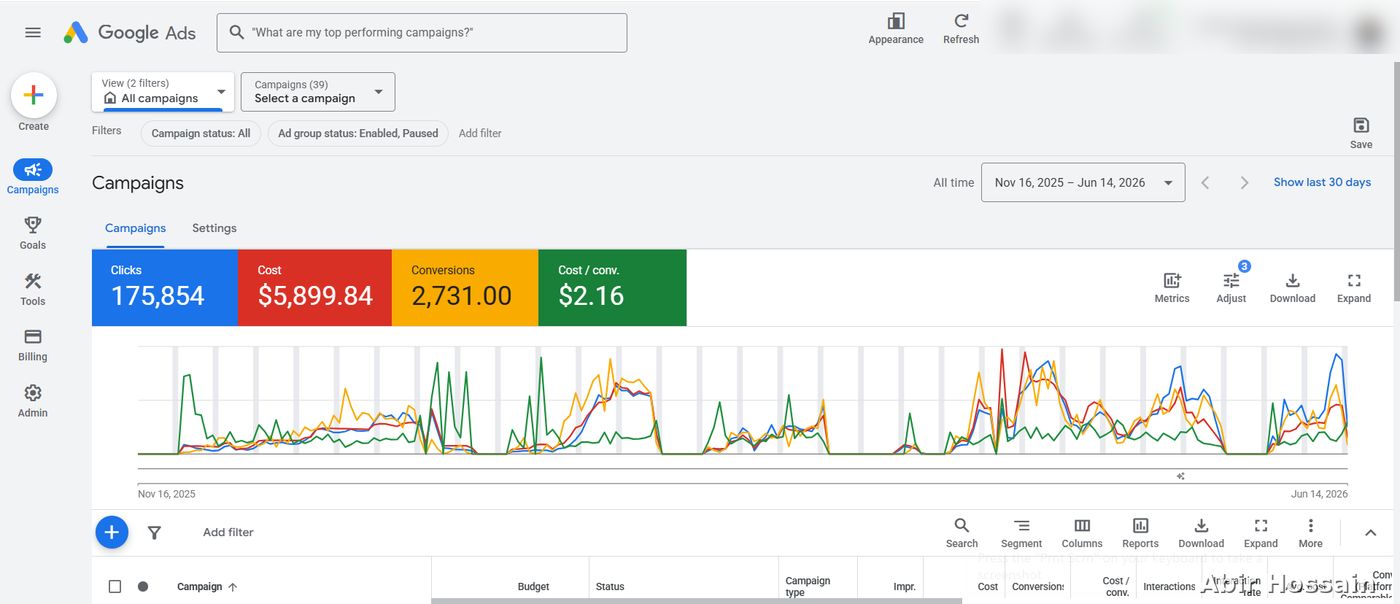Click Campaign status: All filter chip

tap(201, 133)
